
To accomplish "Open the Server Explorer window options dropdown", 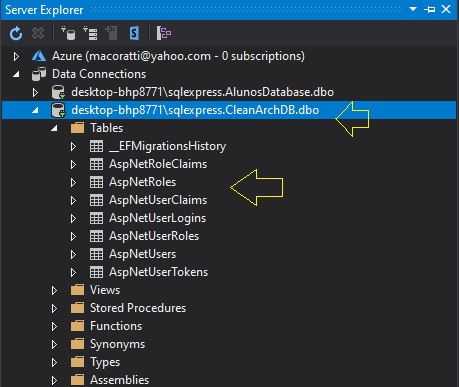I will (x=413, y=9).
